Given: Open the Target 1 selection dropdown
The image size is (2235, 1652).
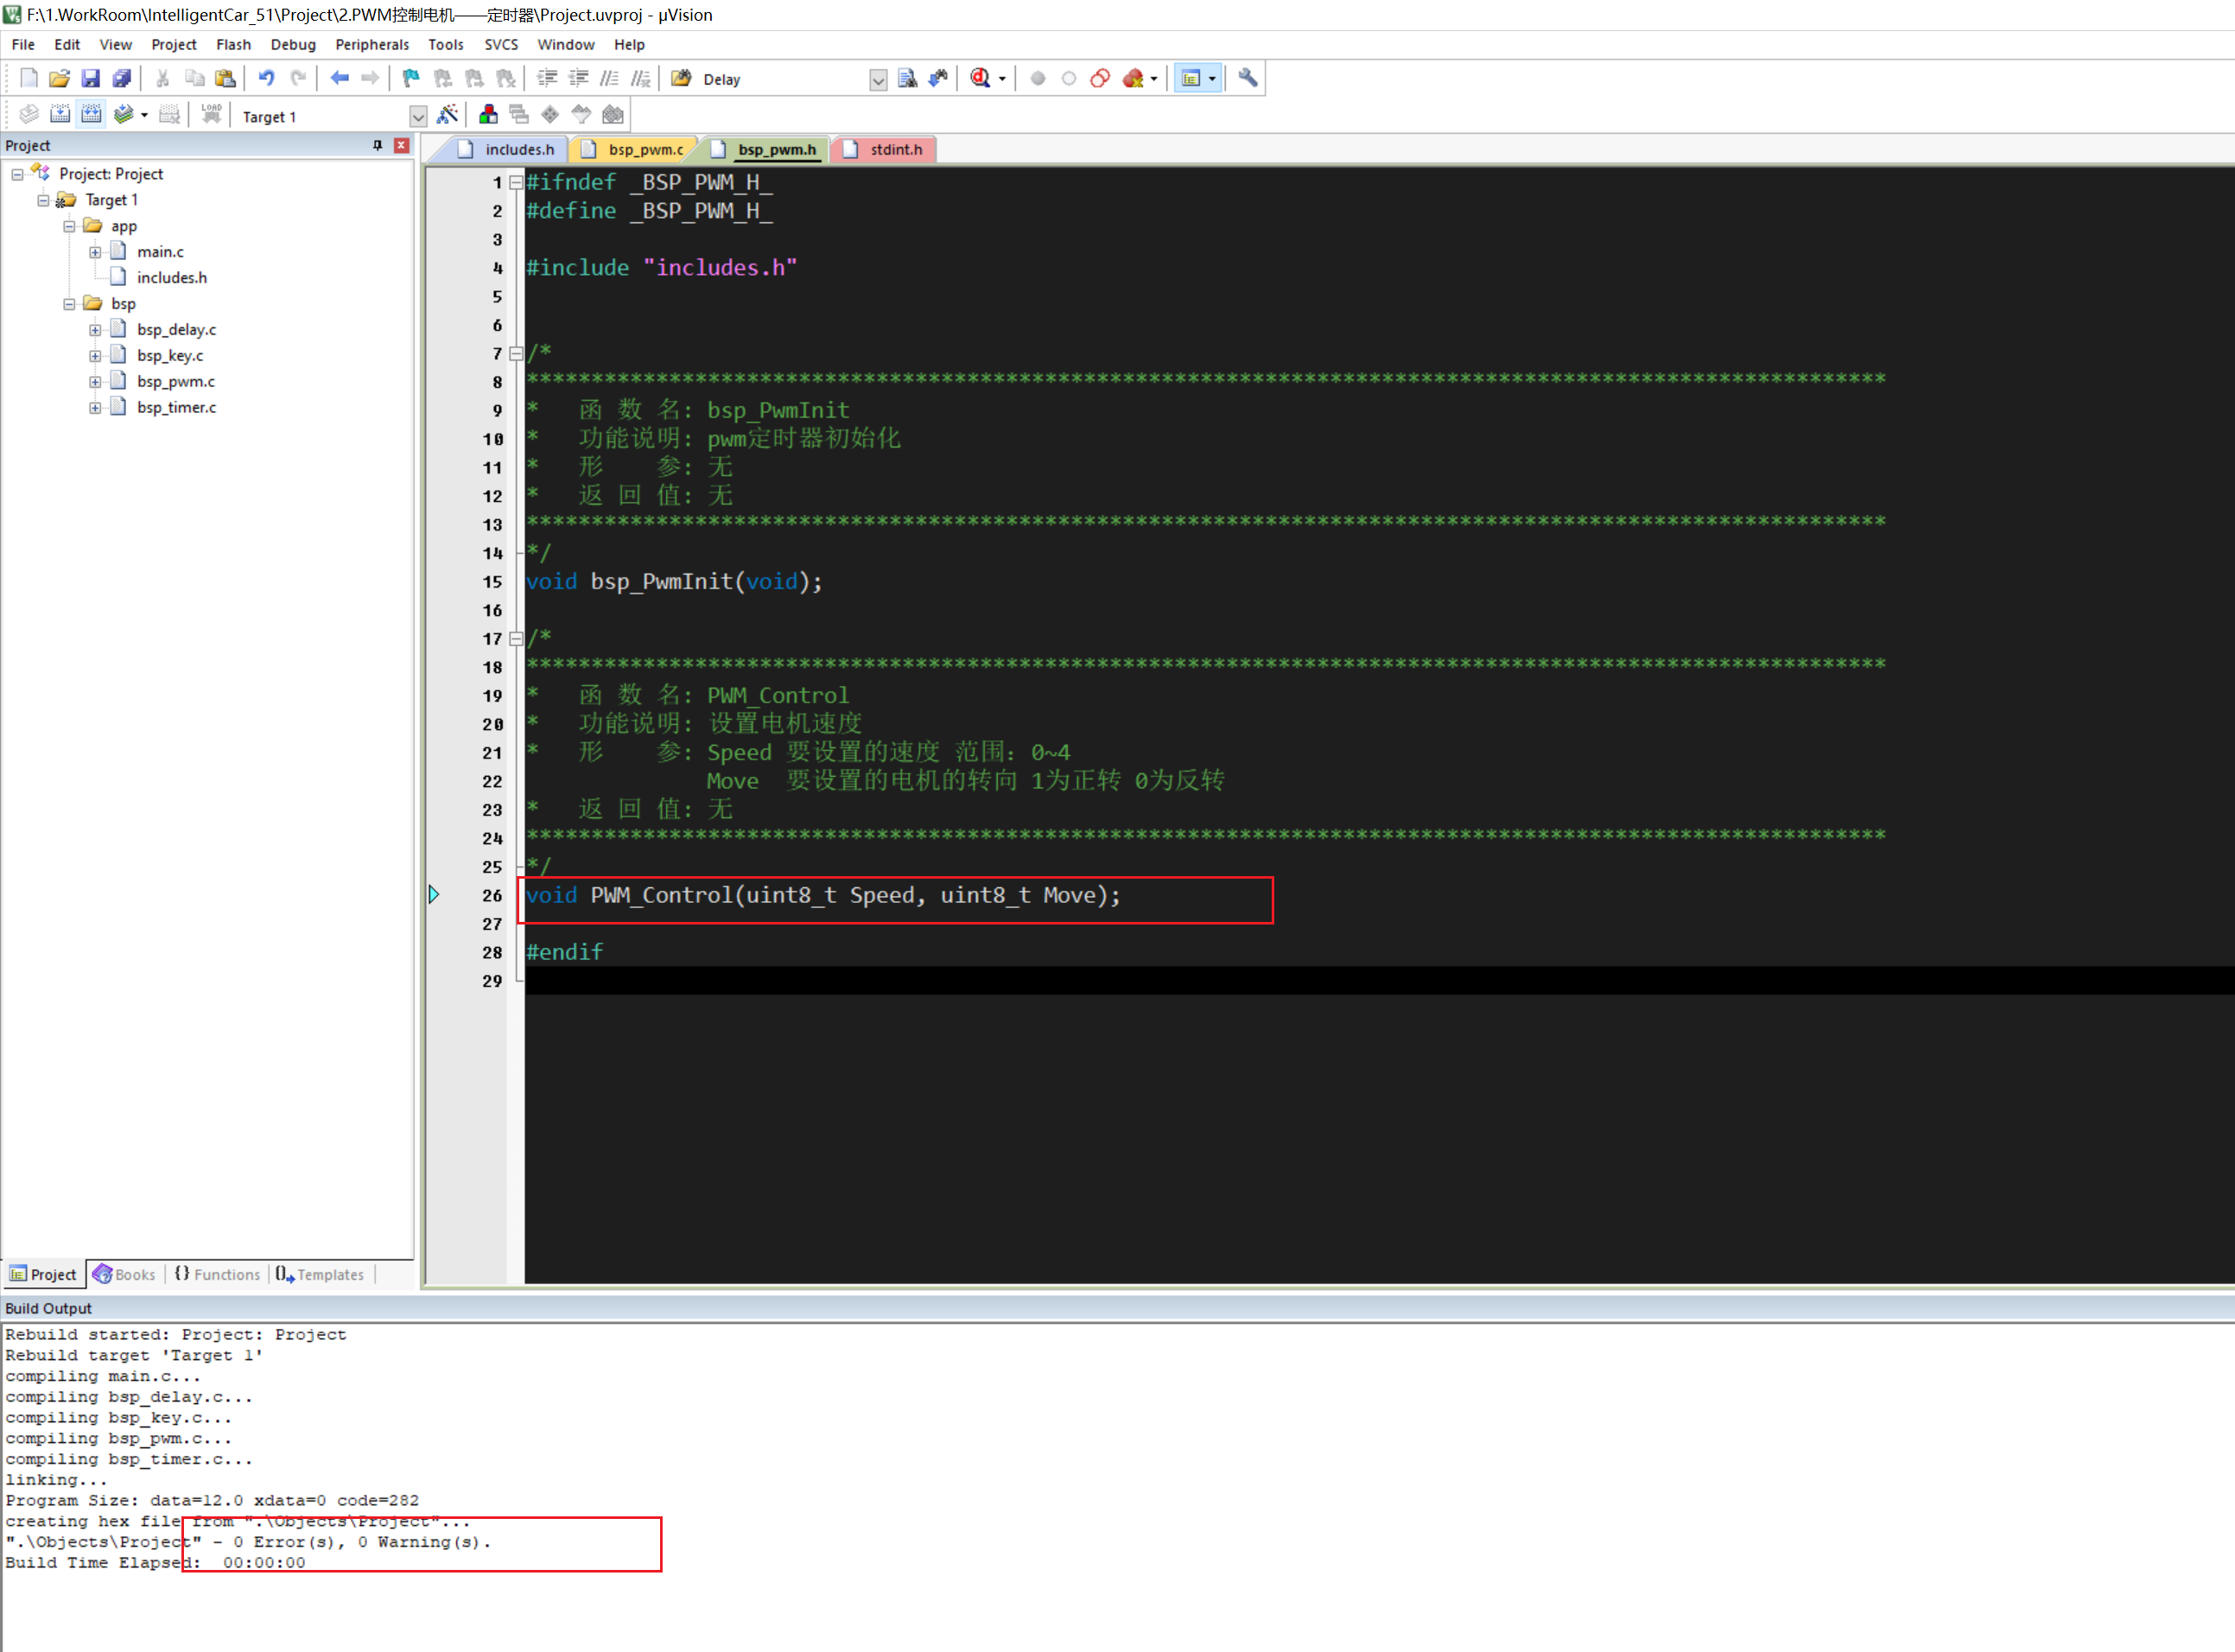Looking at the screenshot, I should tap(418, 117).
